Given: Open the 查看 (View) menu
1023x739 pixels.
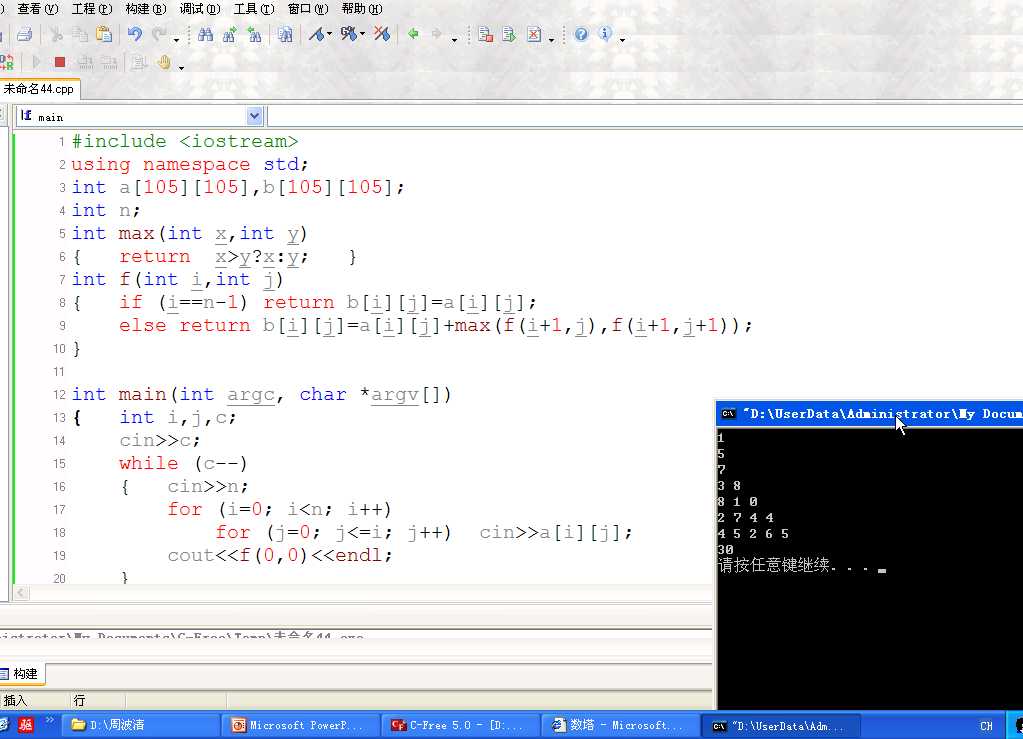Looking at the screenshot, I should point(37,9).
